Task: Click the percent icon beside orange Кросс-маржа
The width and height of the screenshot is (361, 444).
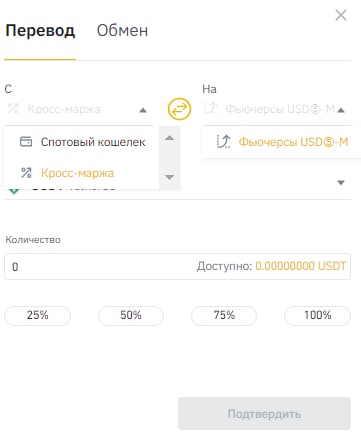Action: [26, 173]
